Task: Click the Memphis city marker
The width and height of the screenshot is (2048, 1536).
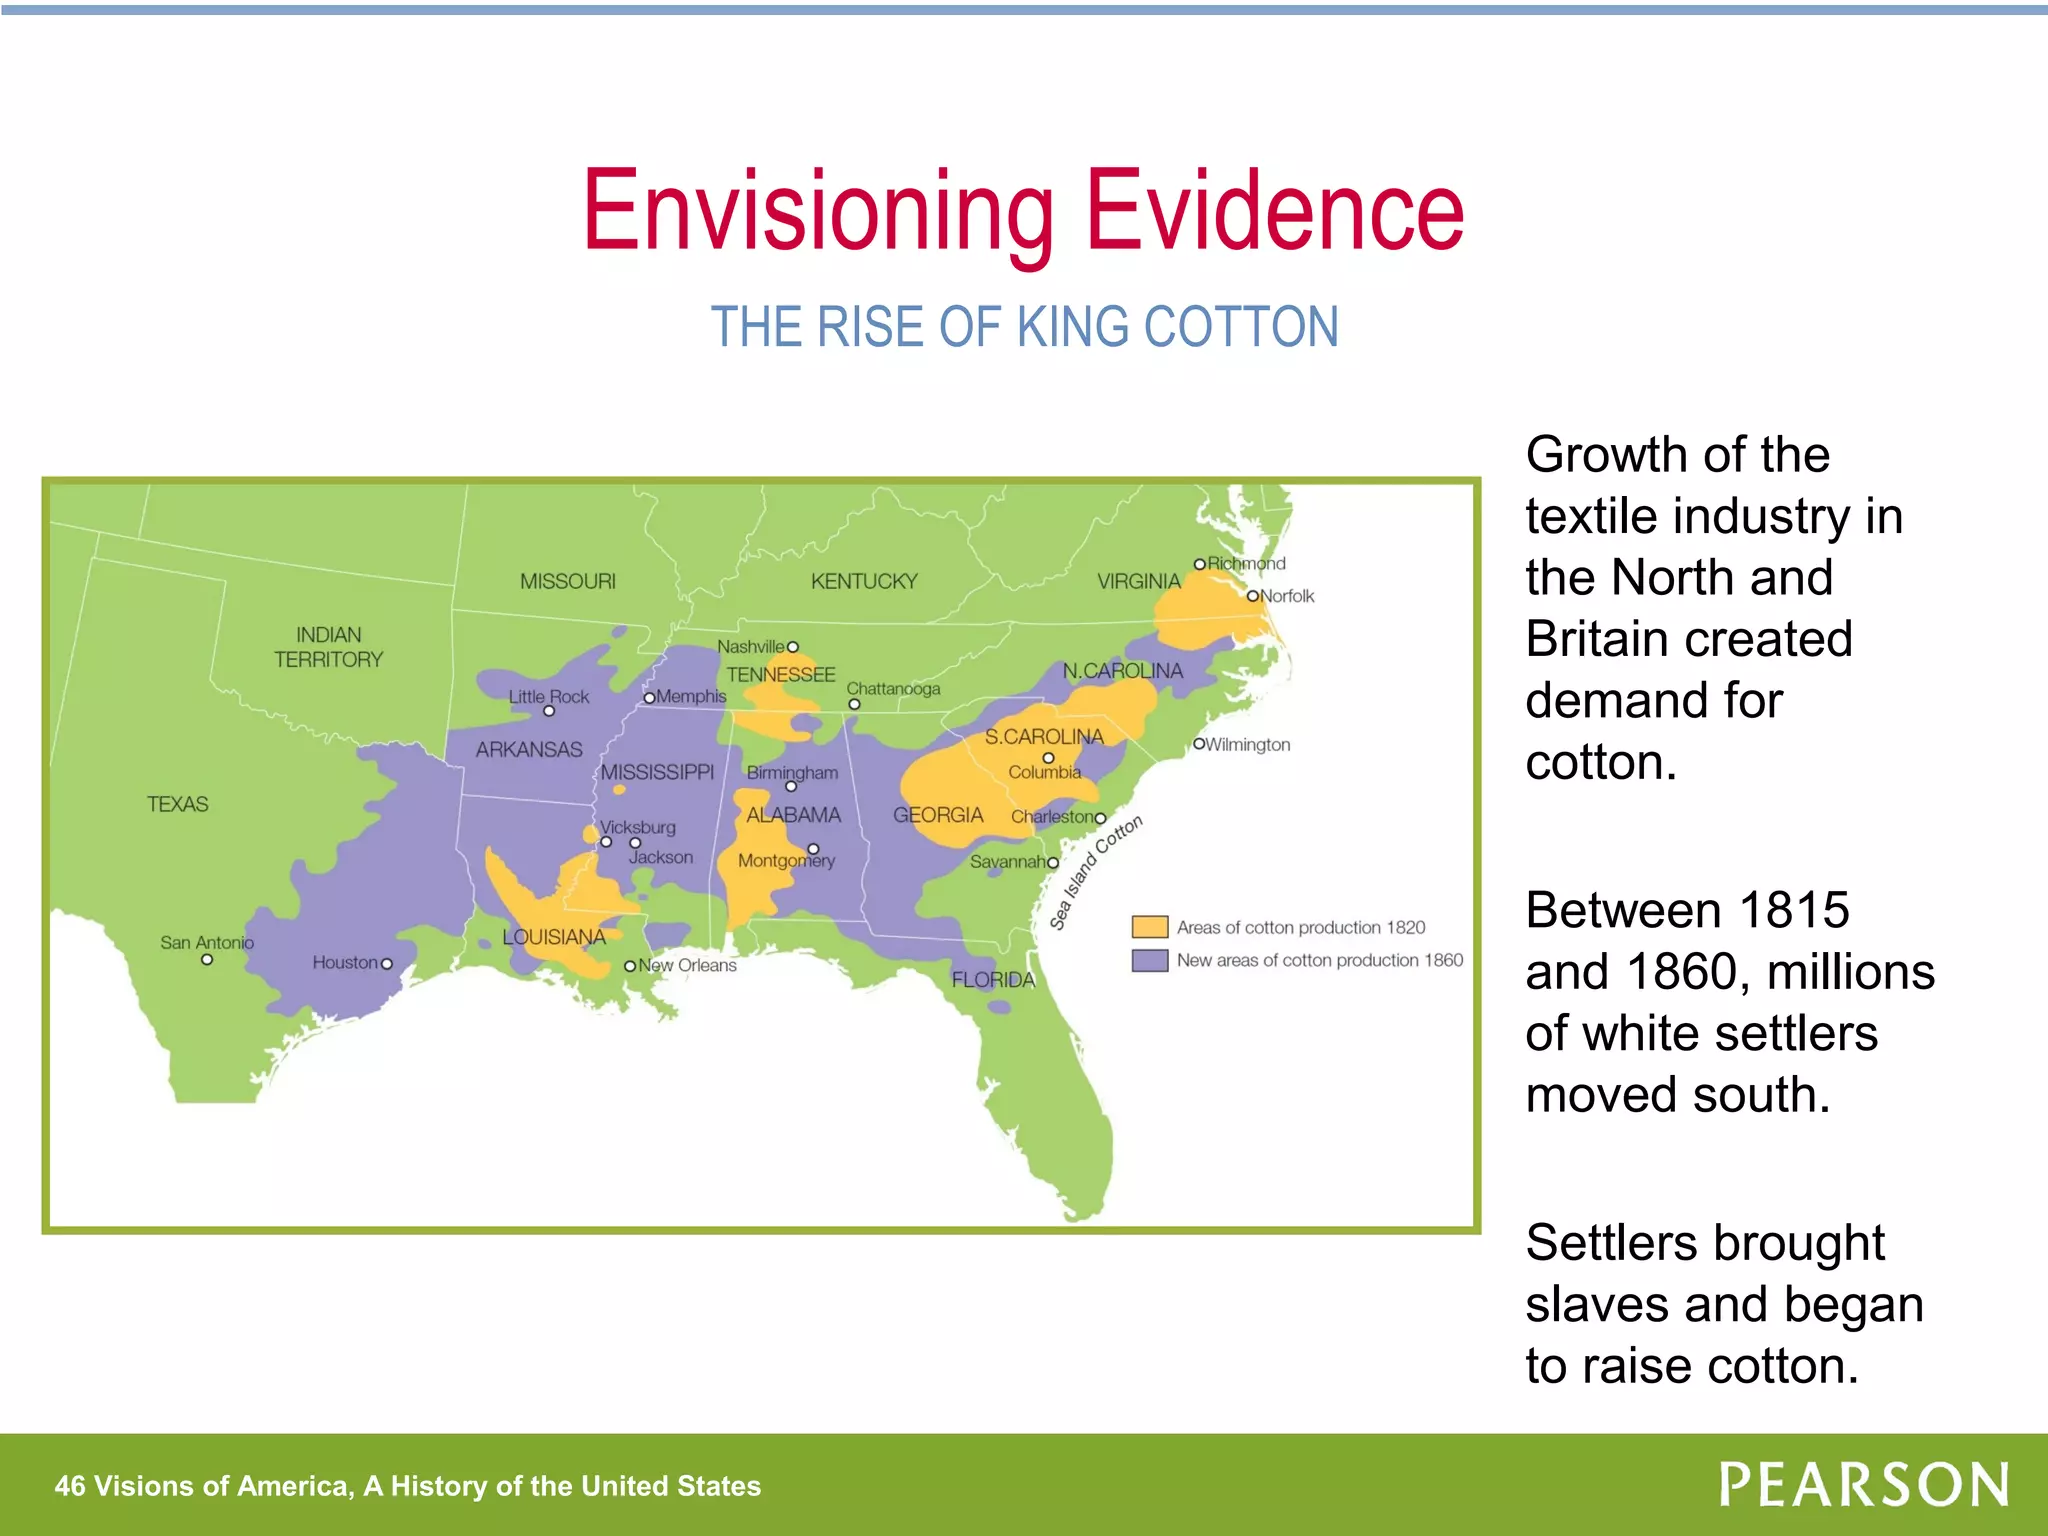Action: click(x=649, y=698)
